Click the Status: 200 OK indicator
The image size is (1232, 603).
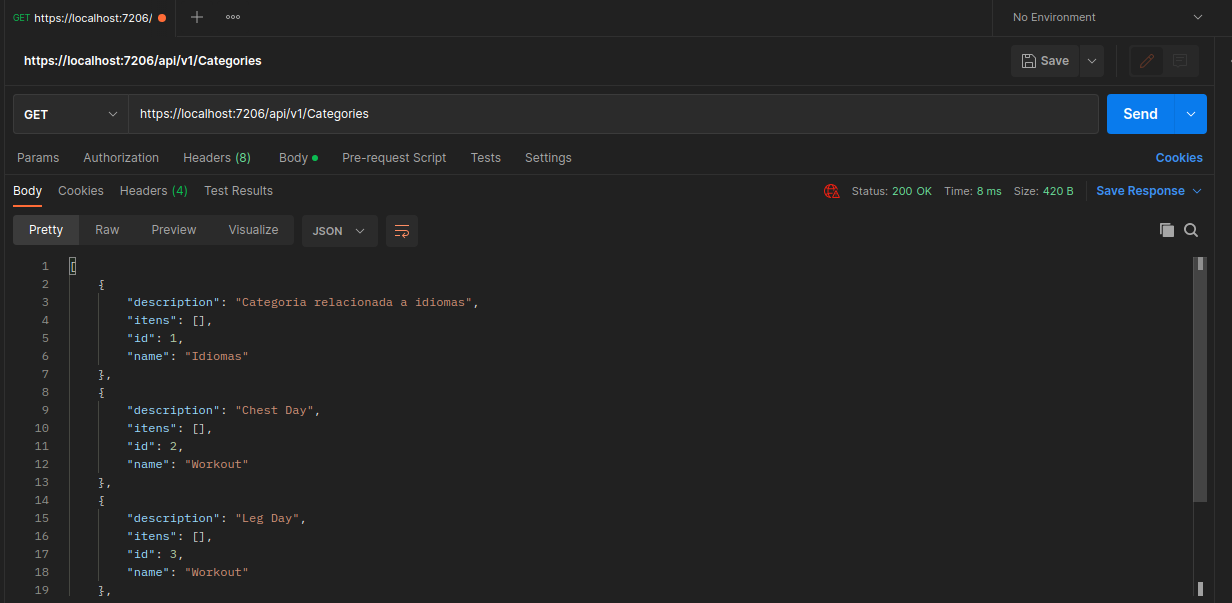[x=891, y=191]
